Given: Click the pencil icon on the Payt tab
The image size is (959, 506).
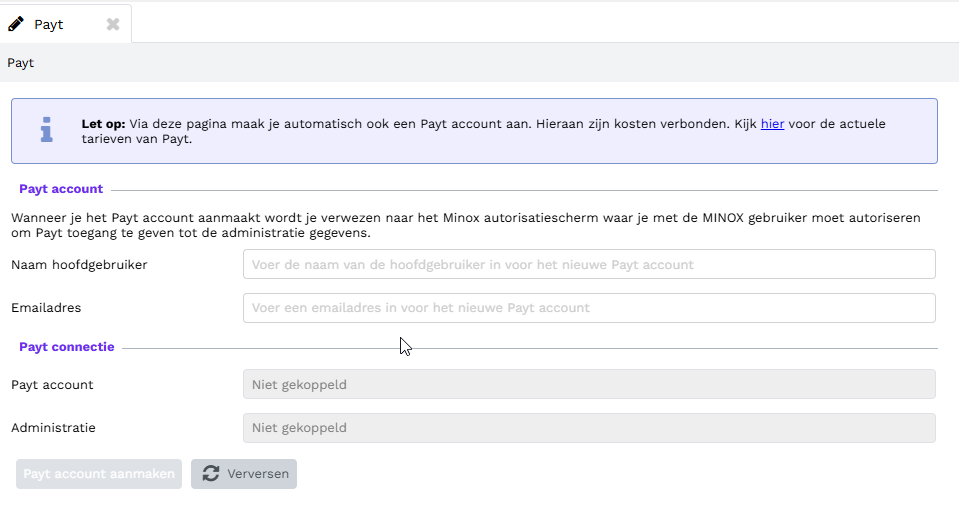Looking at the screenshot, I should pyautogui.click(x=15, y=24).
